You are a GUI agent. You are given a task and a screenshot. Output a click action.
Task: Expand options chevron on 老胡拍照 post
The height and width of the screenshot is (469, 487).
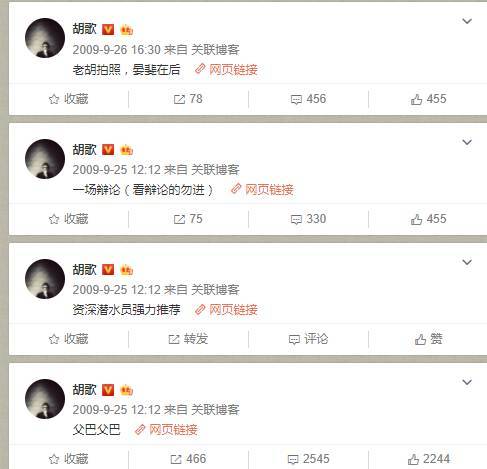coord(467,21)
